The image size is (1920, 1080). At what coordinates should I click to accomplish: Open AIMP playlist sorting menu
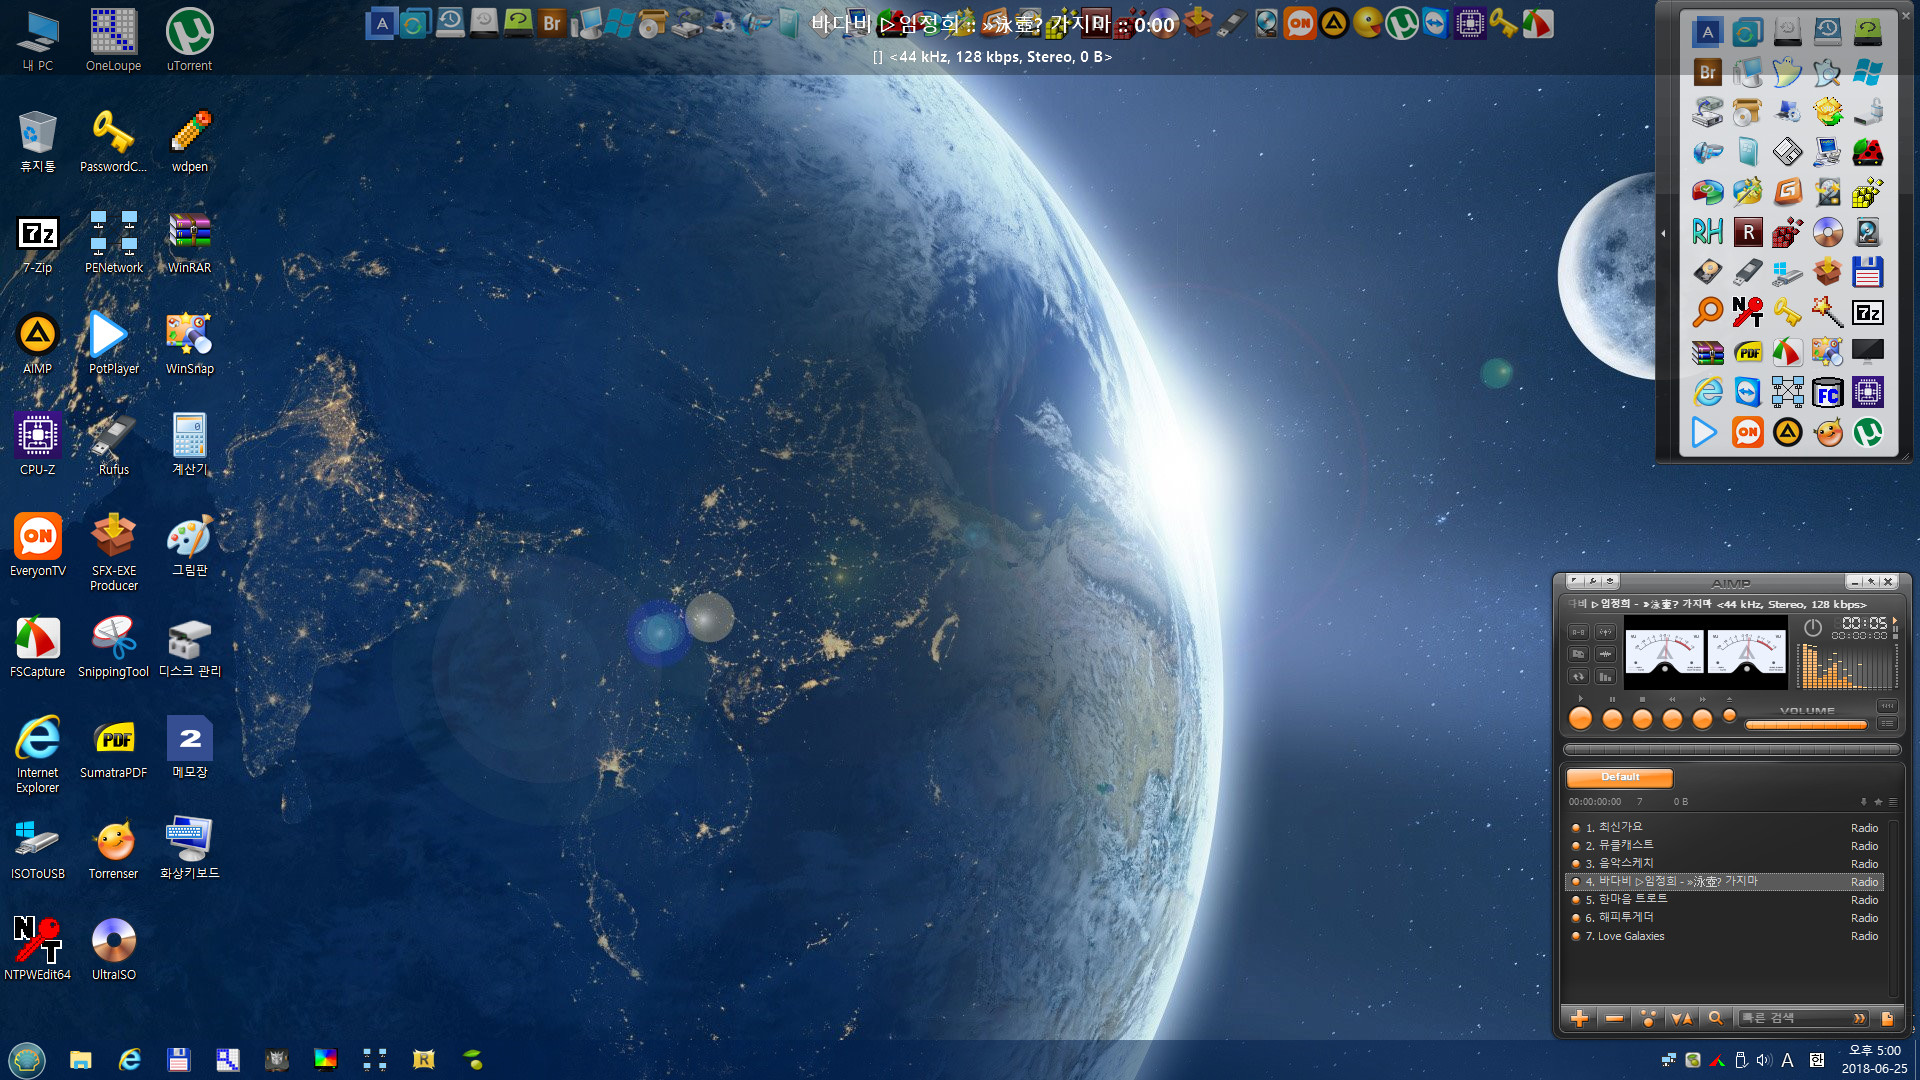pyautogui.click(x=1682, y=1018)
